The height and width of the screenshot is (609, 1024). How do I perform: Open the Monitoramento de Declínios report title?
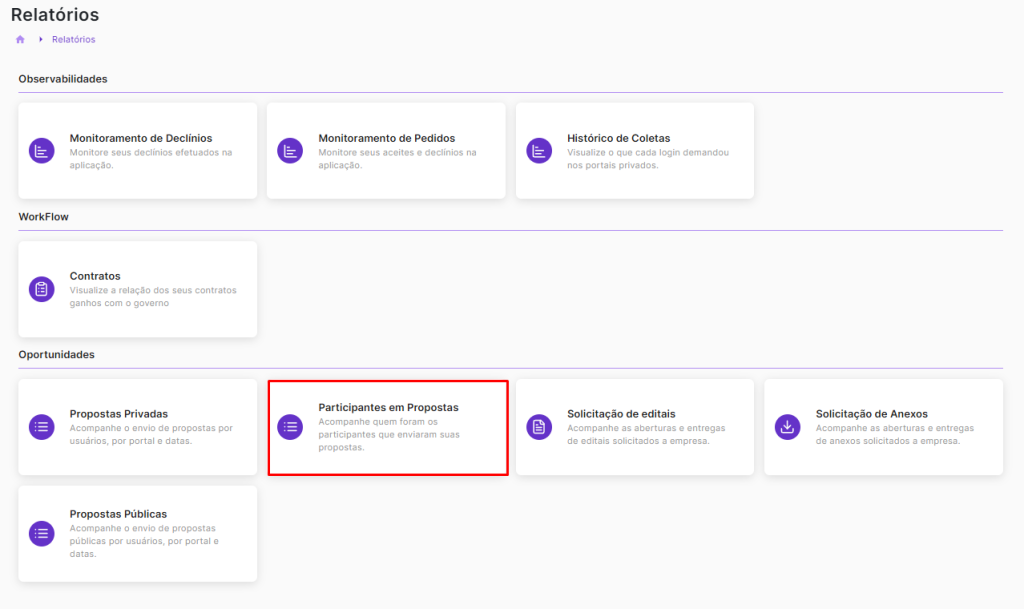point(140,138)
